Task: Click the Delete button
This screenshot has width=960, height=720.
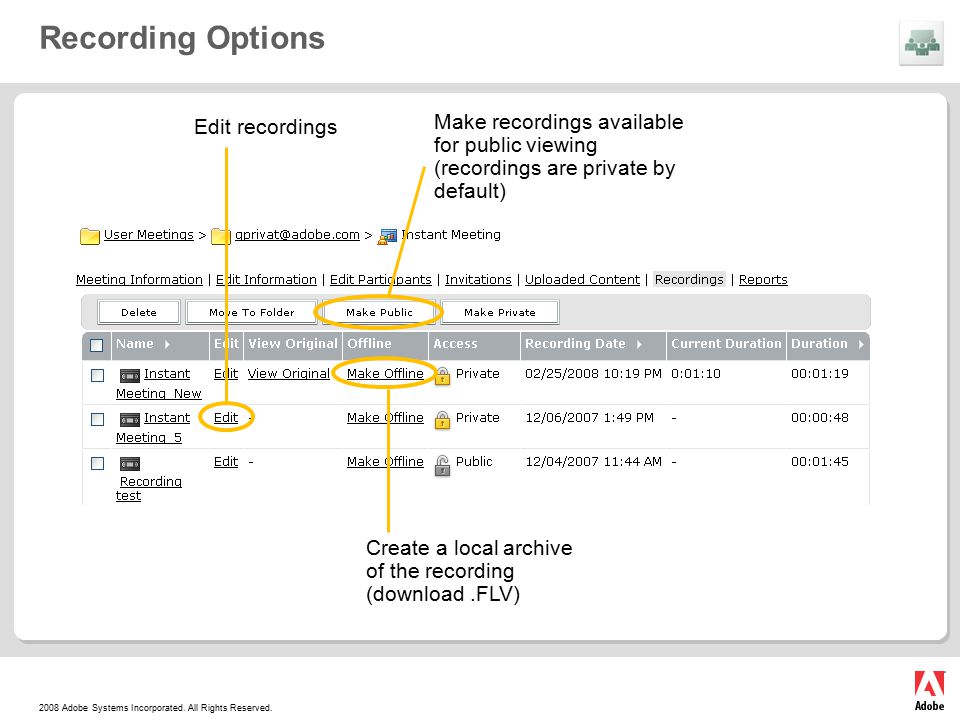Action: (139, 312)
